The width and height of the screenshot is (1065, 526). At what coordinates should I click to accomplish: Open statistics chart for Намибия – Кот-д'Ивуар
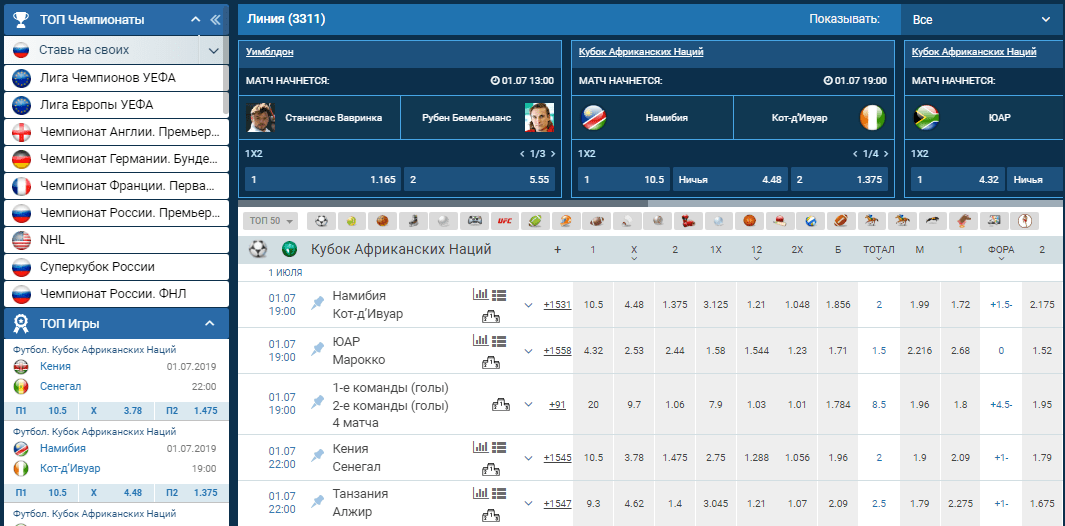(x=480, y=294)
